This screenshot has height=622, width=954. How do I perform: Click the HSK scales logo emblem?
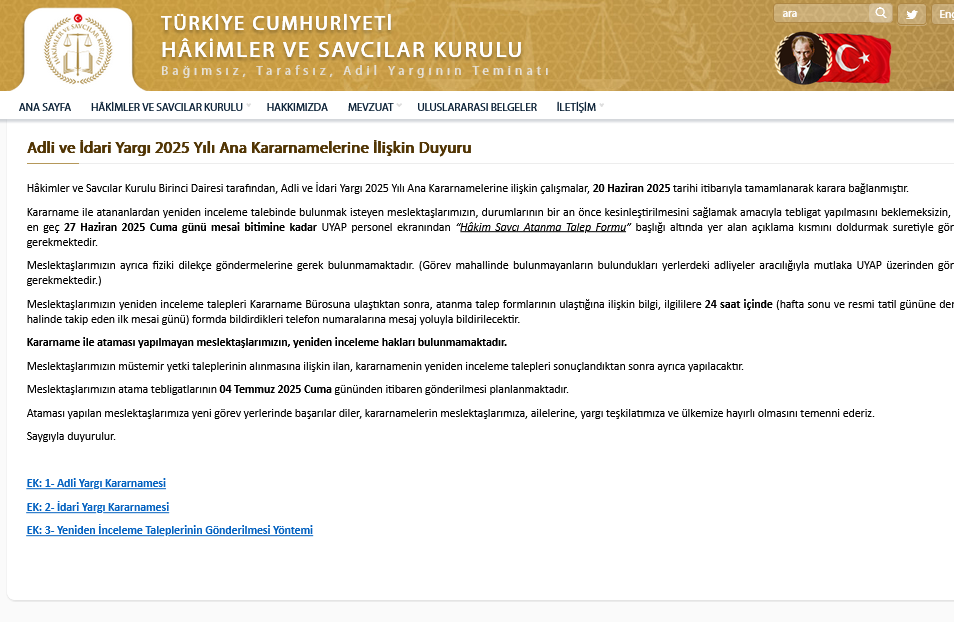click(x=78, y=49)
